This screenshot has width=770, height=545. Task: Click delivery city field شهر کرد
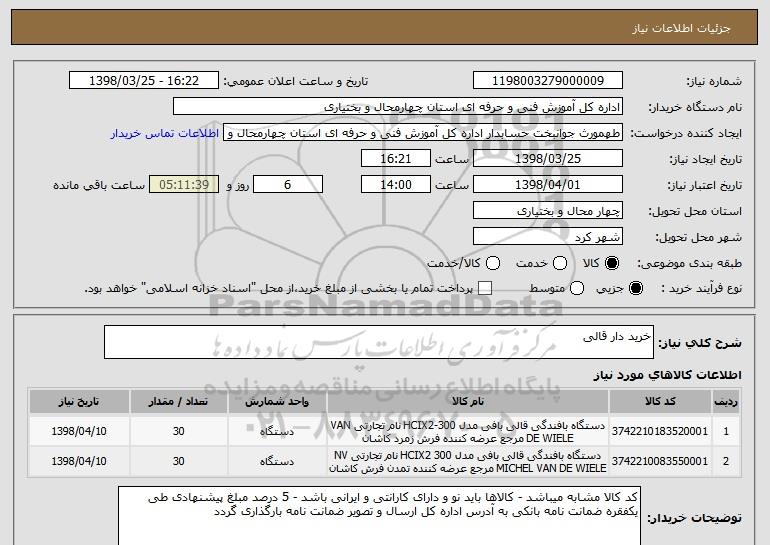[548, 237]
